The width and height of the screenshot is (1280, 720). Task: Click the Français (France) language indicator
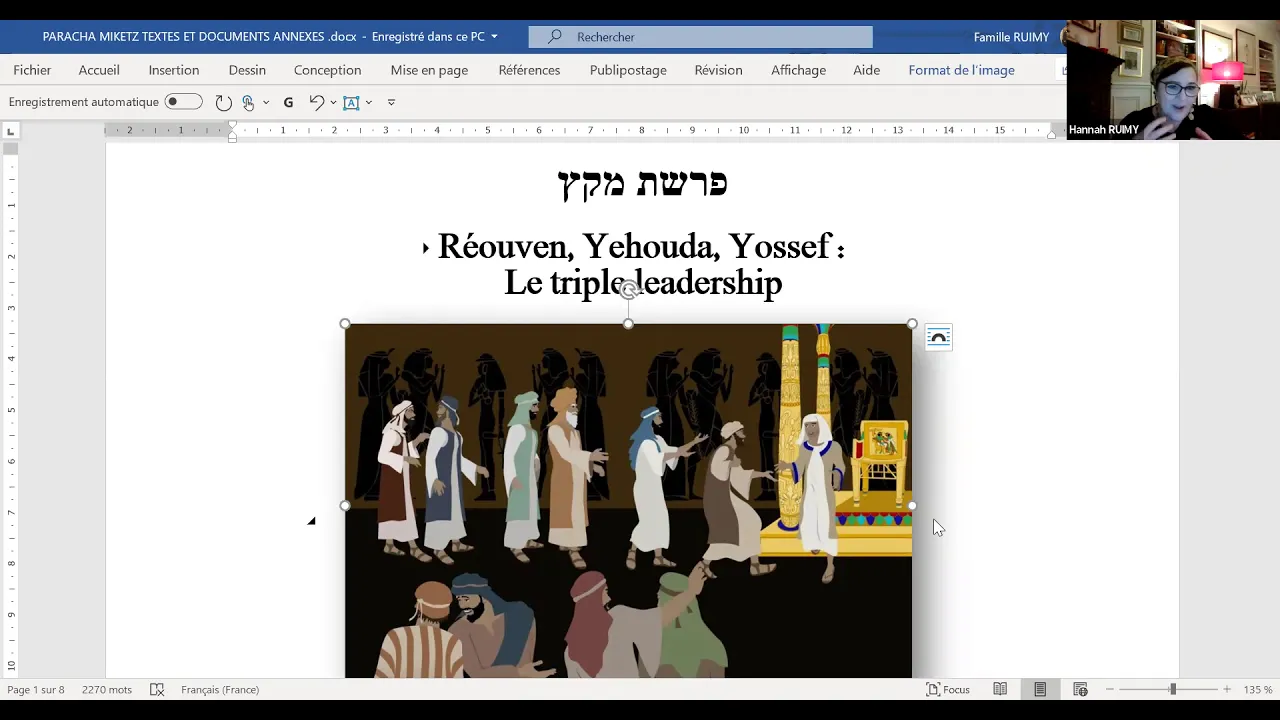(x=220, y=690)
